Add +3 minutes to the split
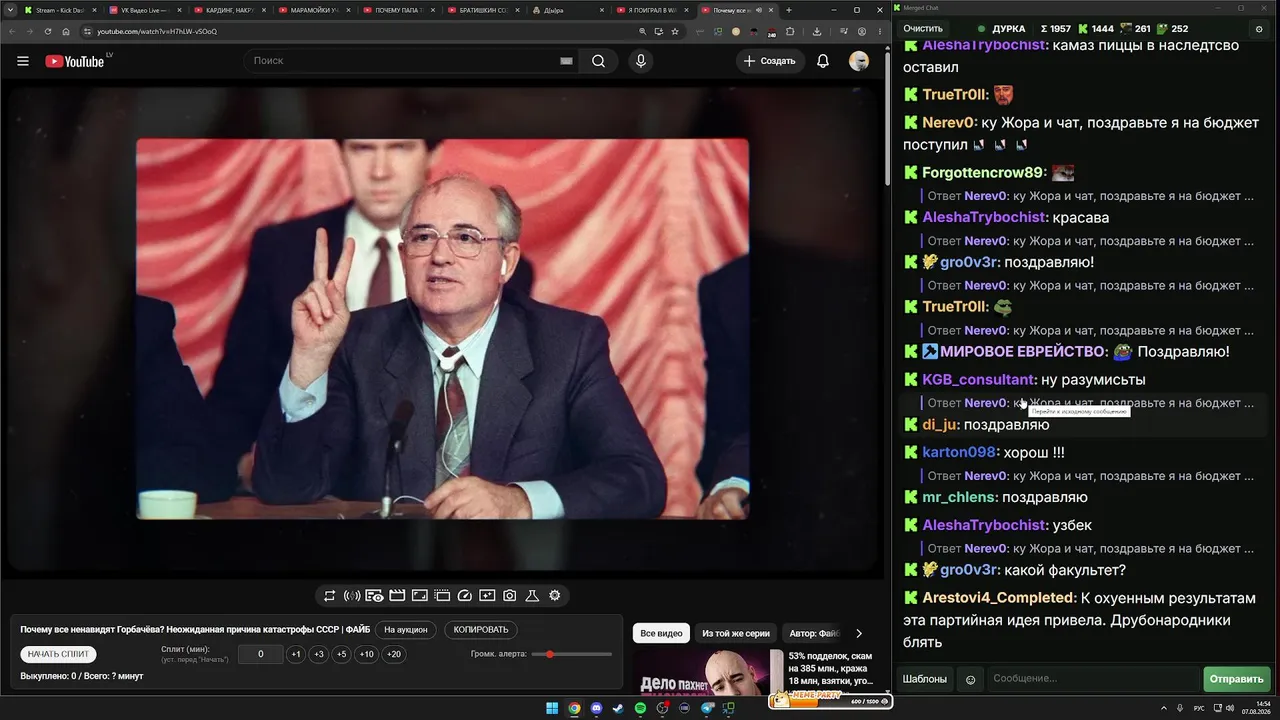1280x720 pixels. (319, 654)
